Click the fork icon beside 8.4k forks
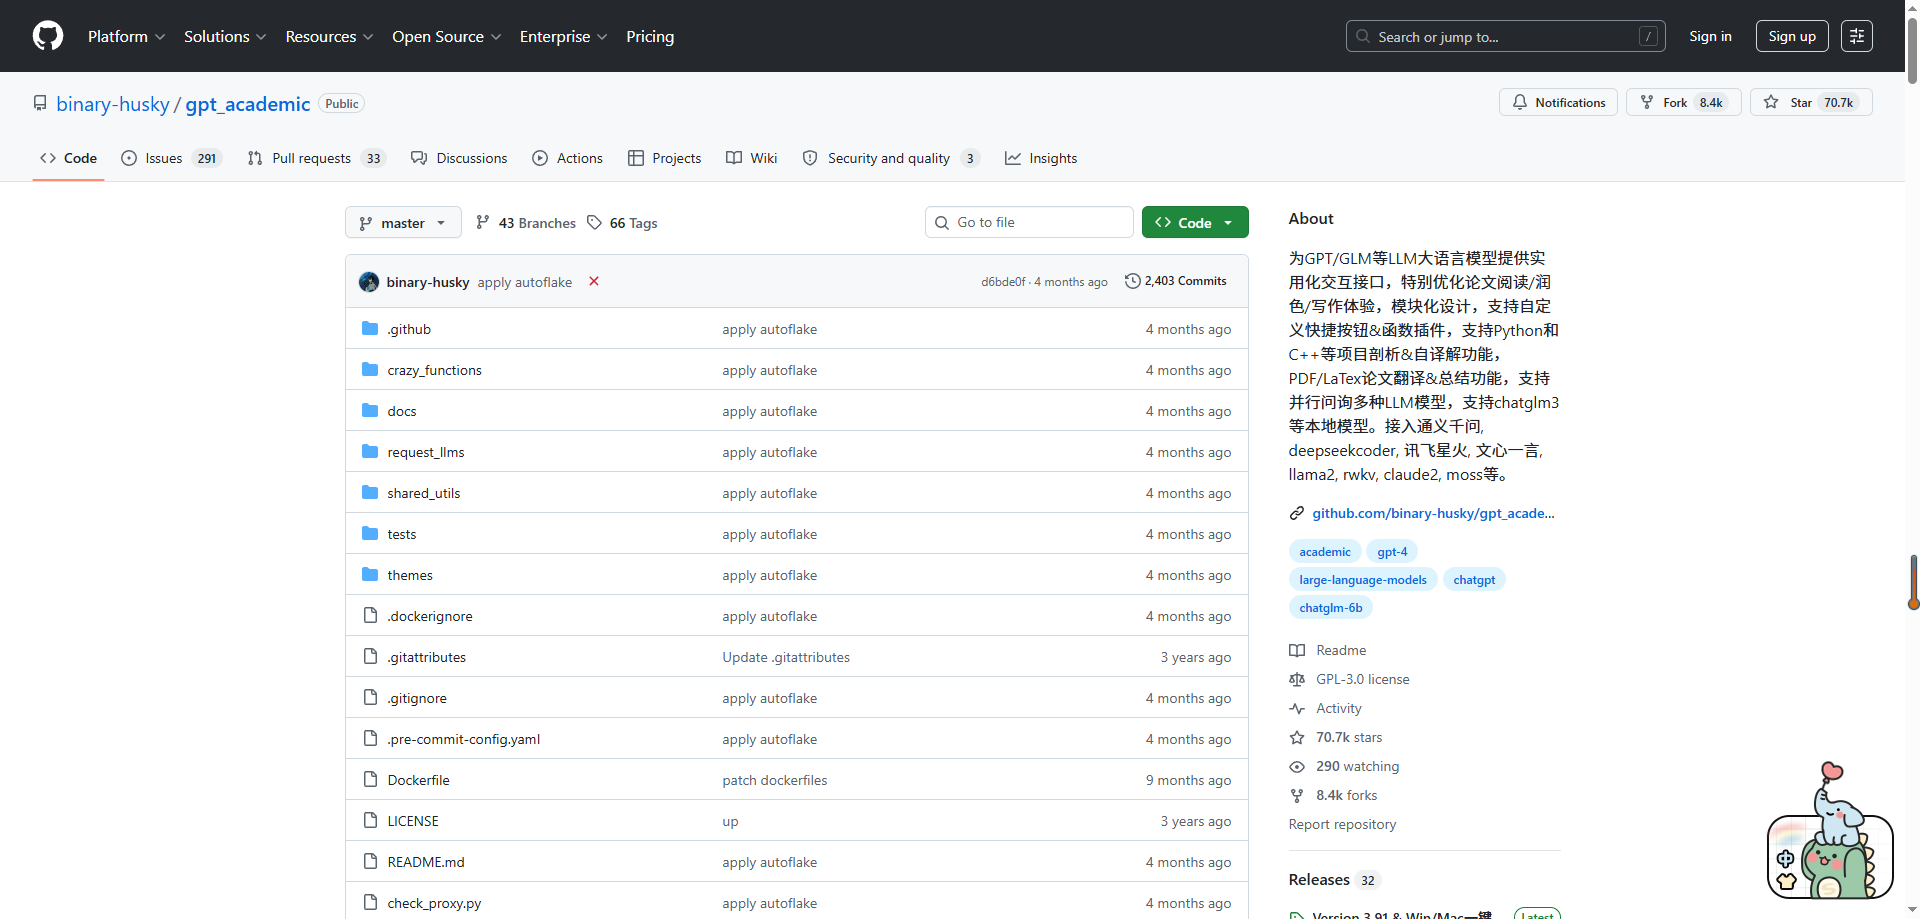The height and width of the screenshot is (919, 1920). 1297,795
